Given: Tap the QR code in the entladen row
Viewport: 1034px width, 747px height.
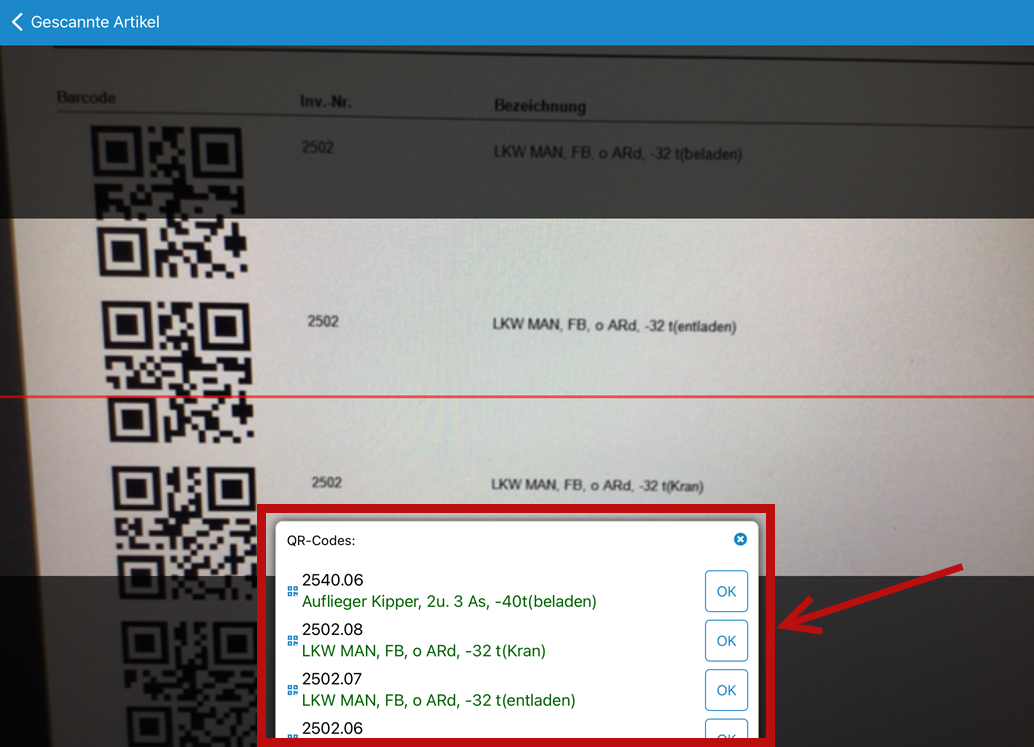Looking at the screenshot, I should (178, 372).
